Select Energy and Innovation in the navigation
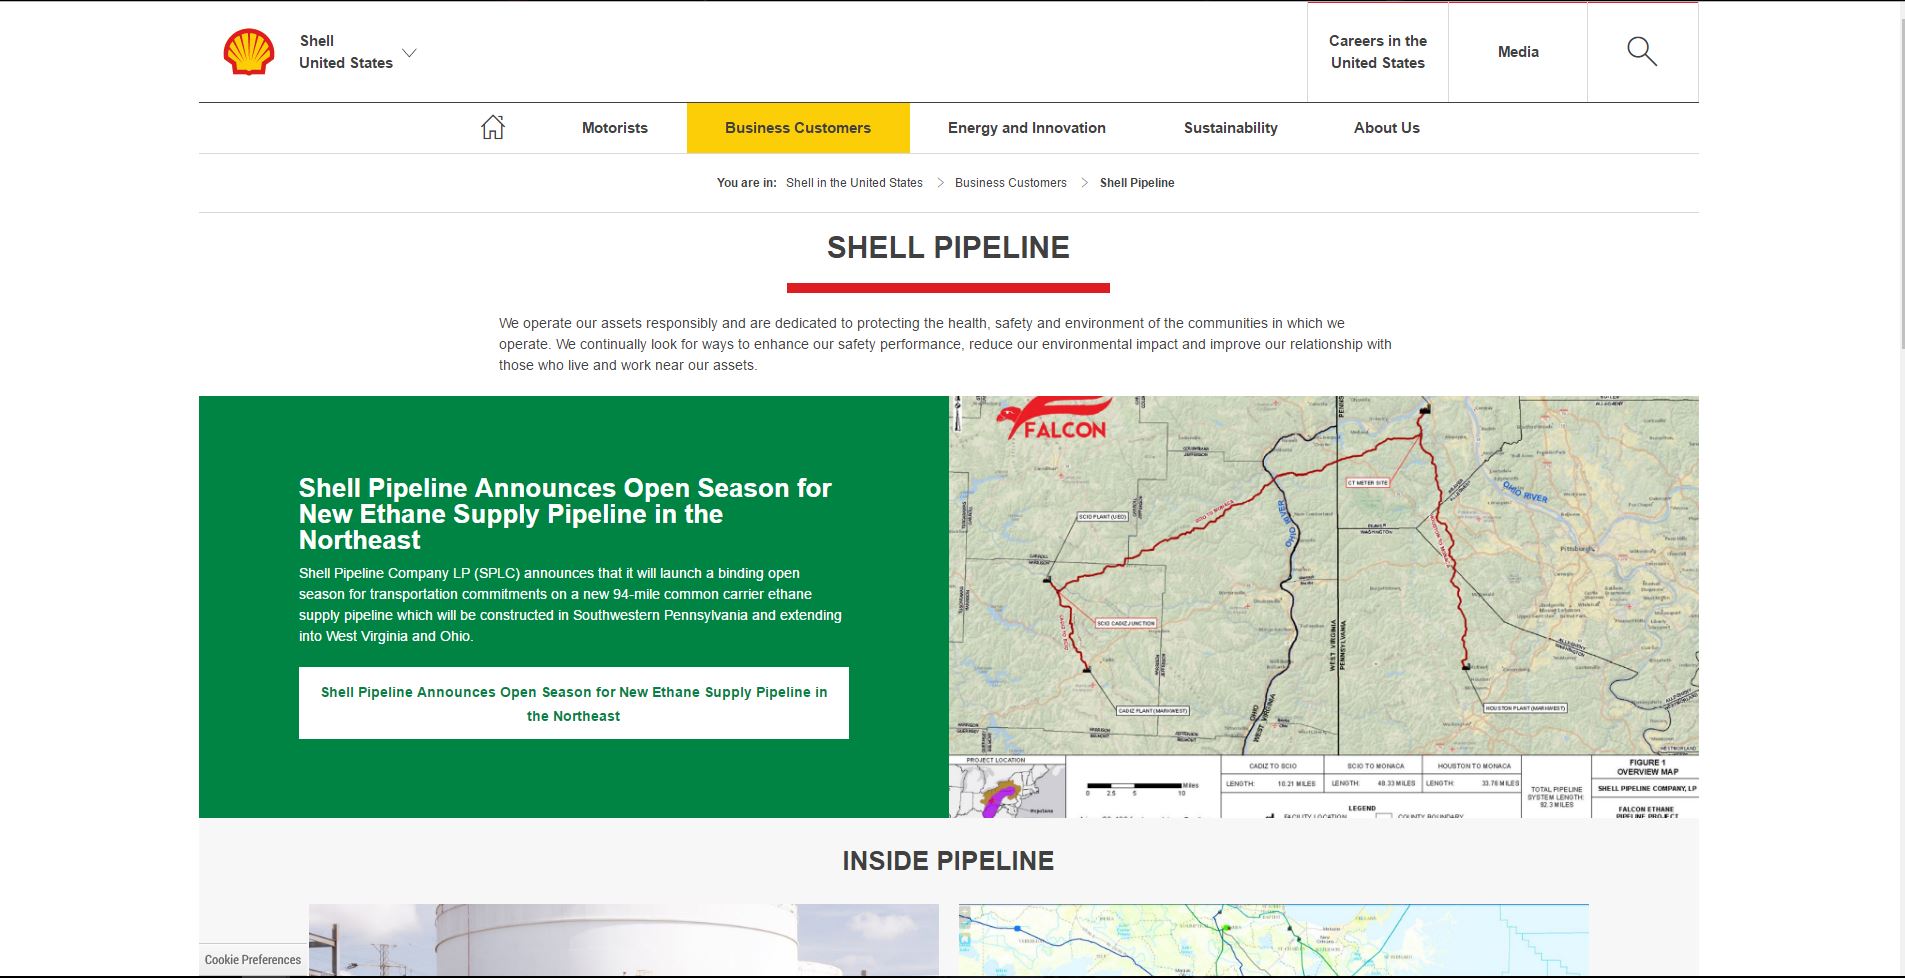 pyautogui.click(x=1026, y=127)
